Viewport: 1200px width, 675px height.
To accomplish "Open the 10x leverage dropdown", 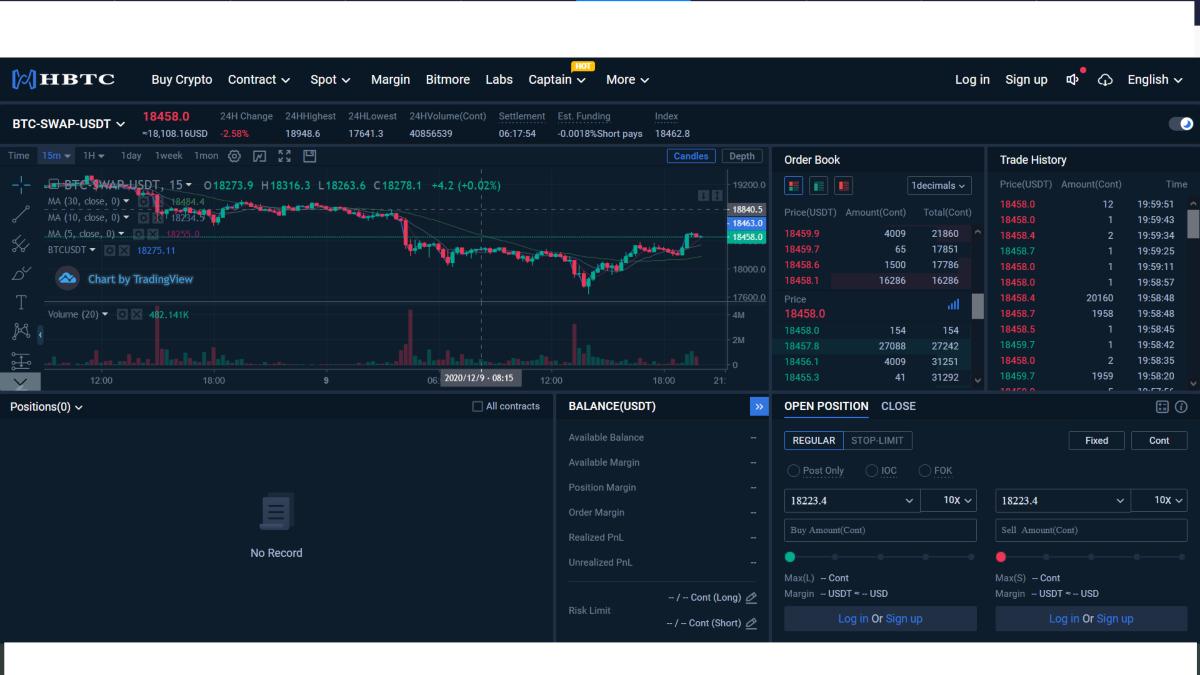I will 948,500.
